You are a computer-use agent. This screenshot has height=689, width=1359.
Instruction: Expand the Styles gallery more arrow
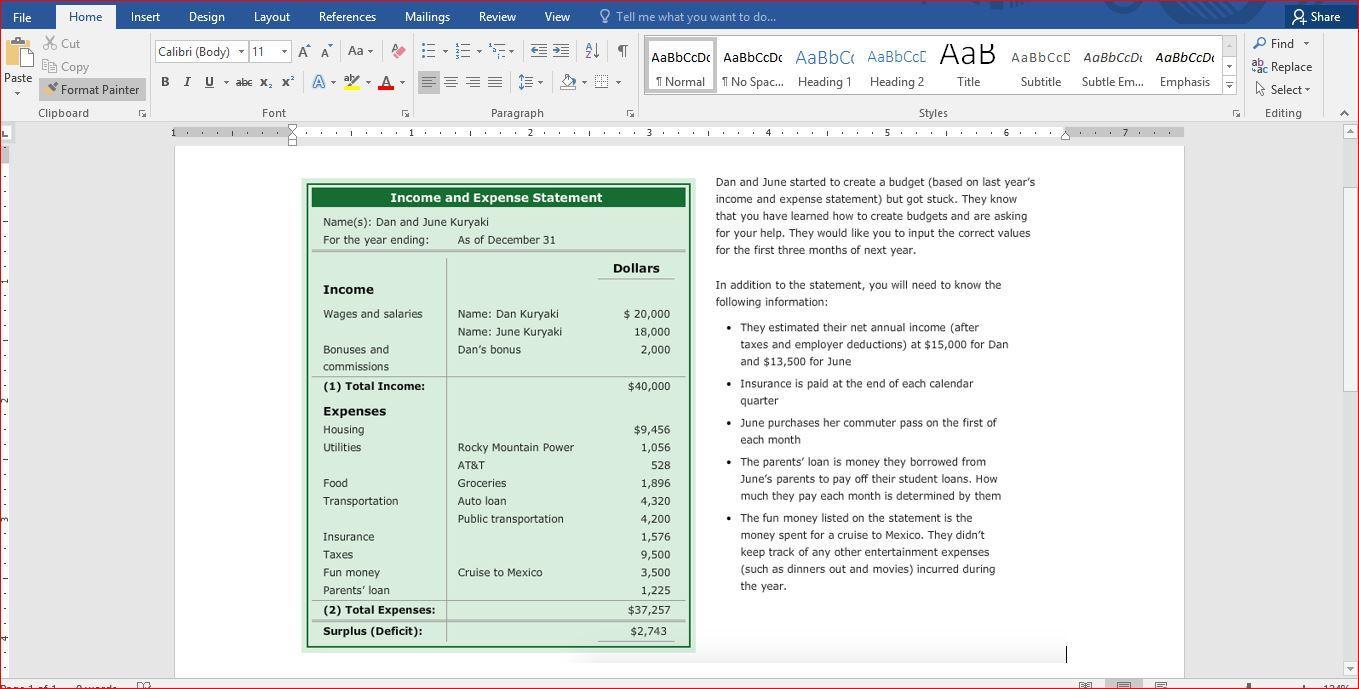[x=1229, y=87]
